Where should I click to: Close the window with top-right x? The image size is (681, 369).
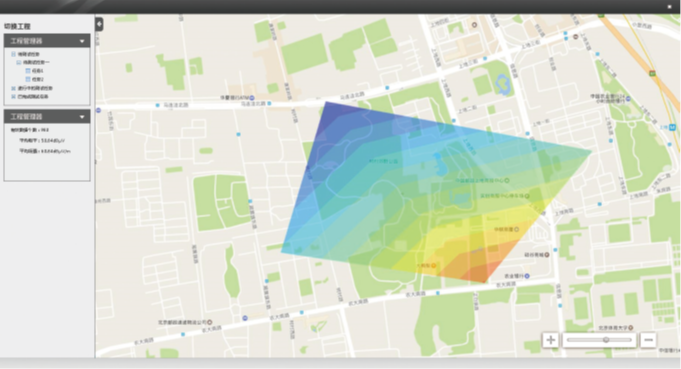click(669, 7)
